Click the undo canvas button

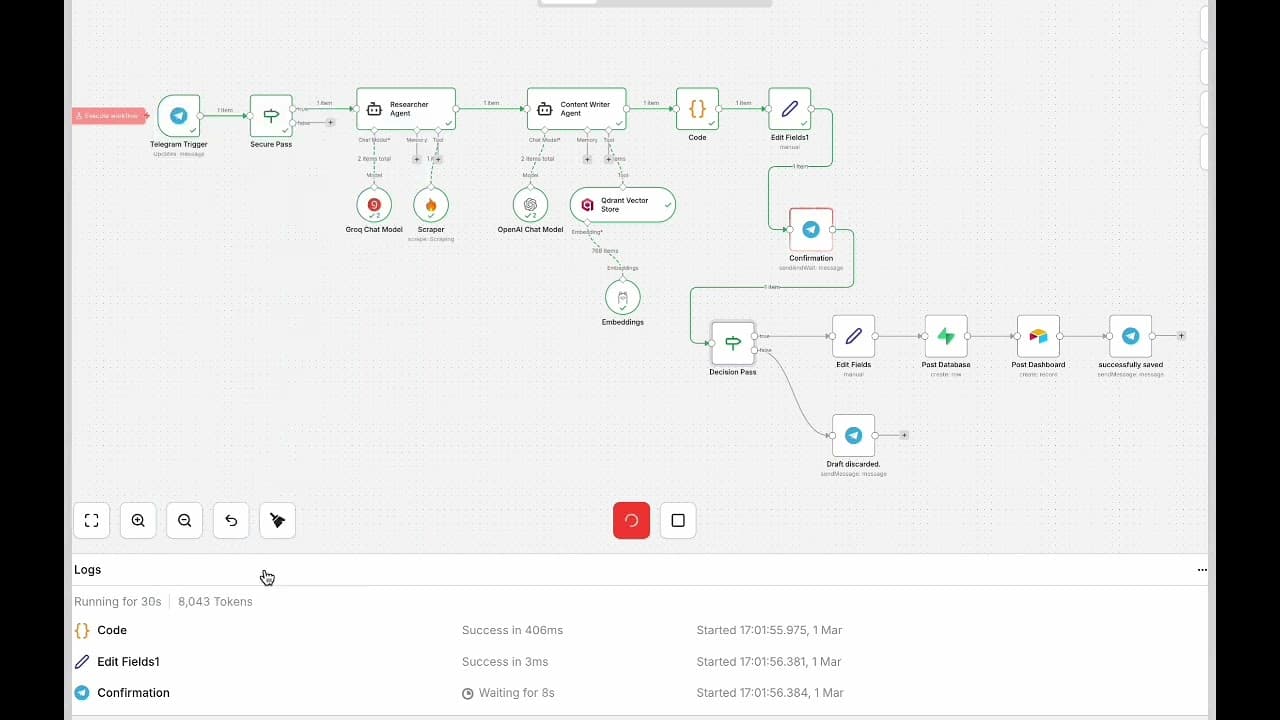click(x=231, y=520)
